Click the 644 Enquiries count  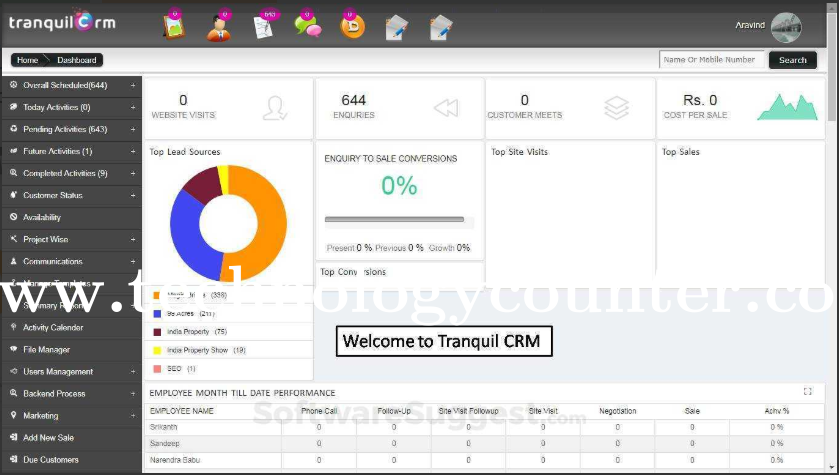tap(353, 100)
